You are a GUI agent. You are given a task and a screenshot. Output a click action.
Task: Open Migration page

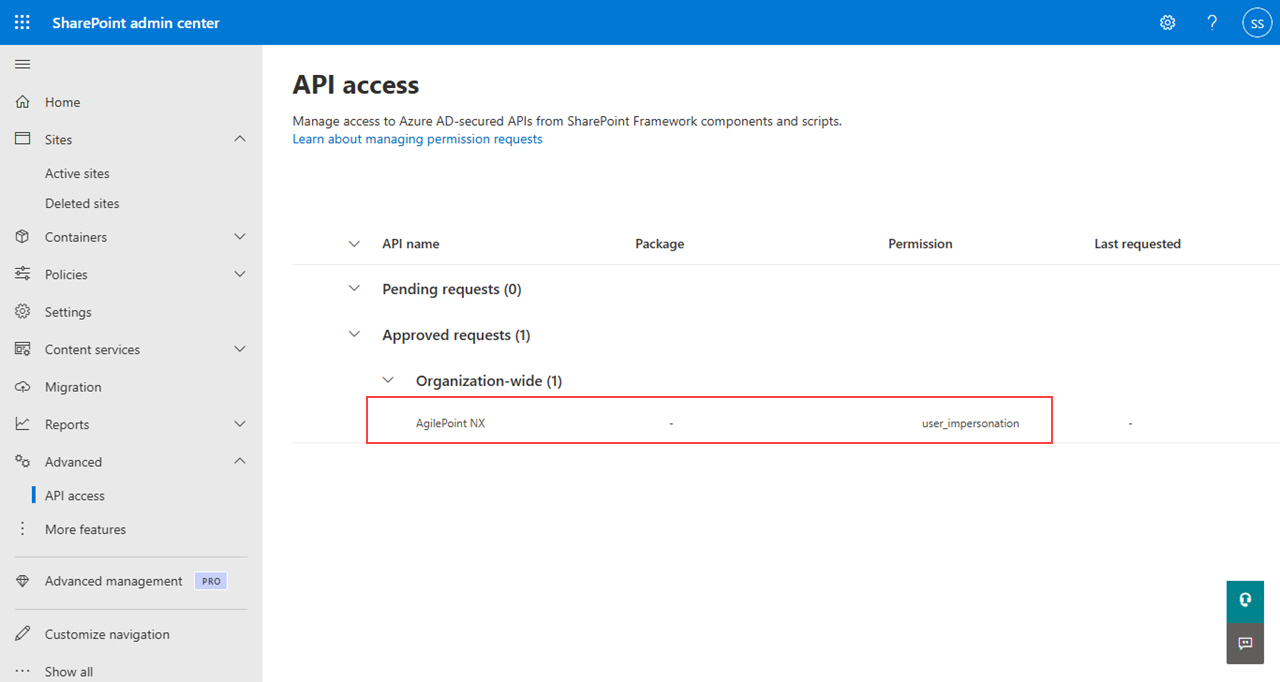pyautogui.click(x=73, y=387)
